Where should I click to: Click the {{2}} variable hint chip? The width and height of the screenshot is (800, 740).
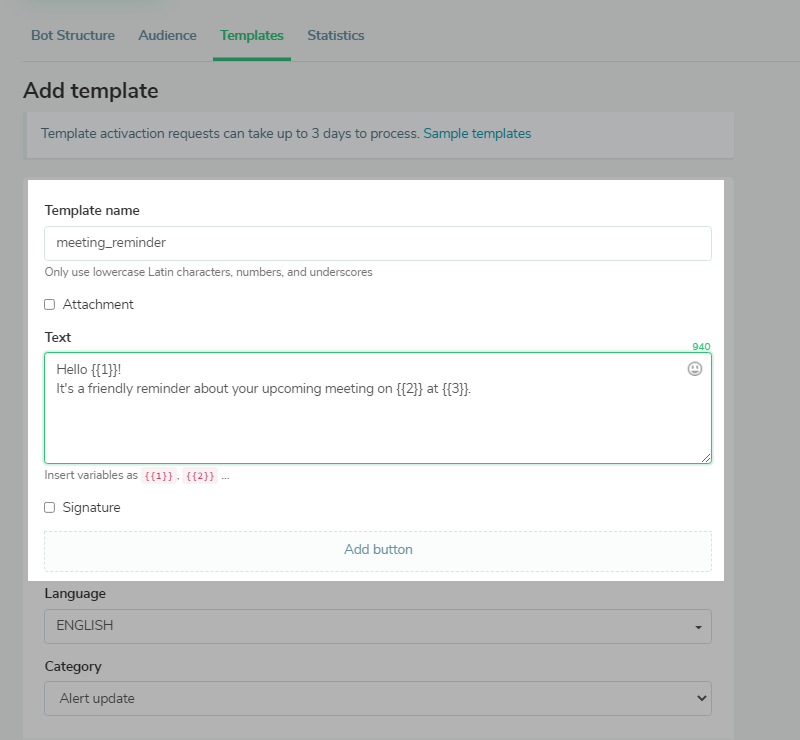(x=199, y=476)
